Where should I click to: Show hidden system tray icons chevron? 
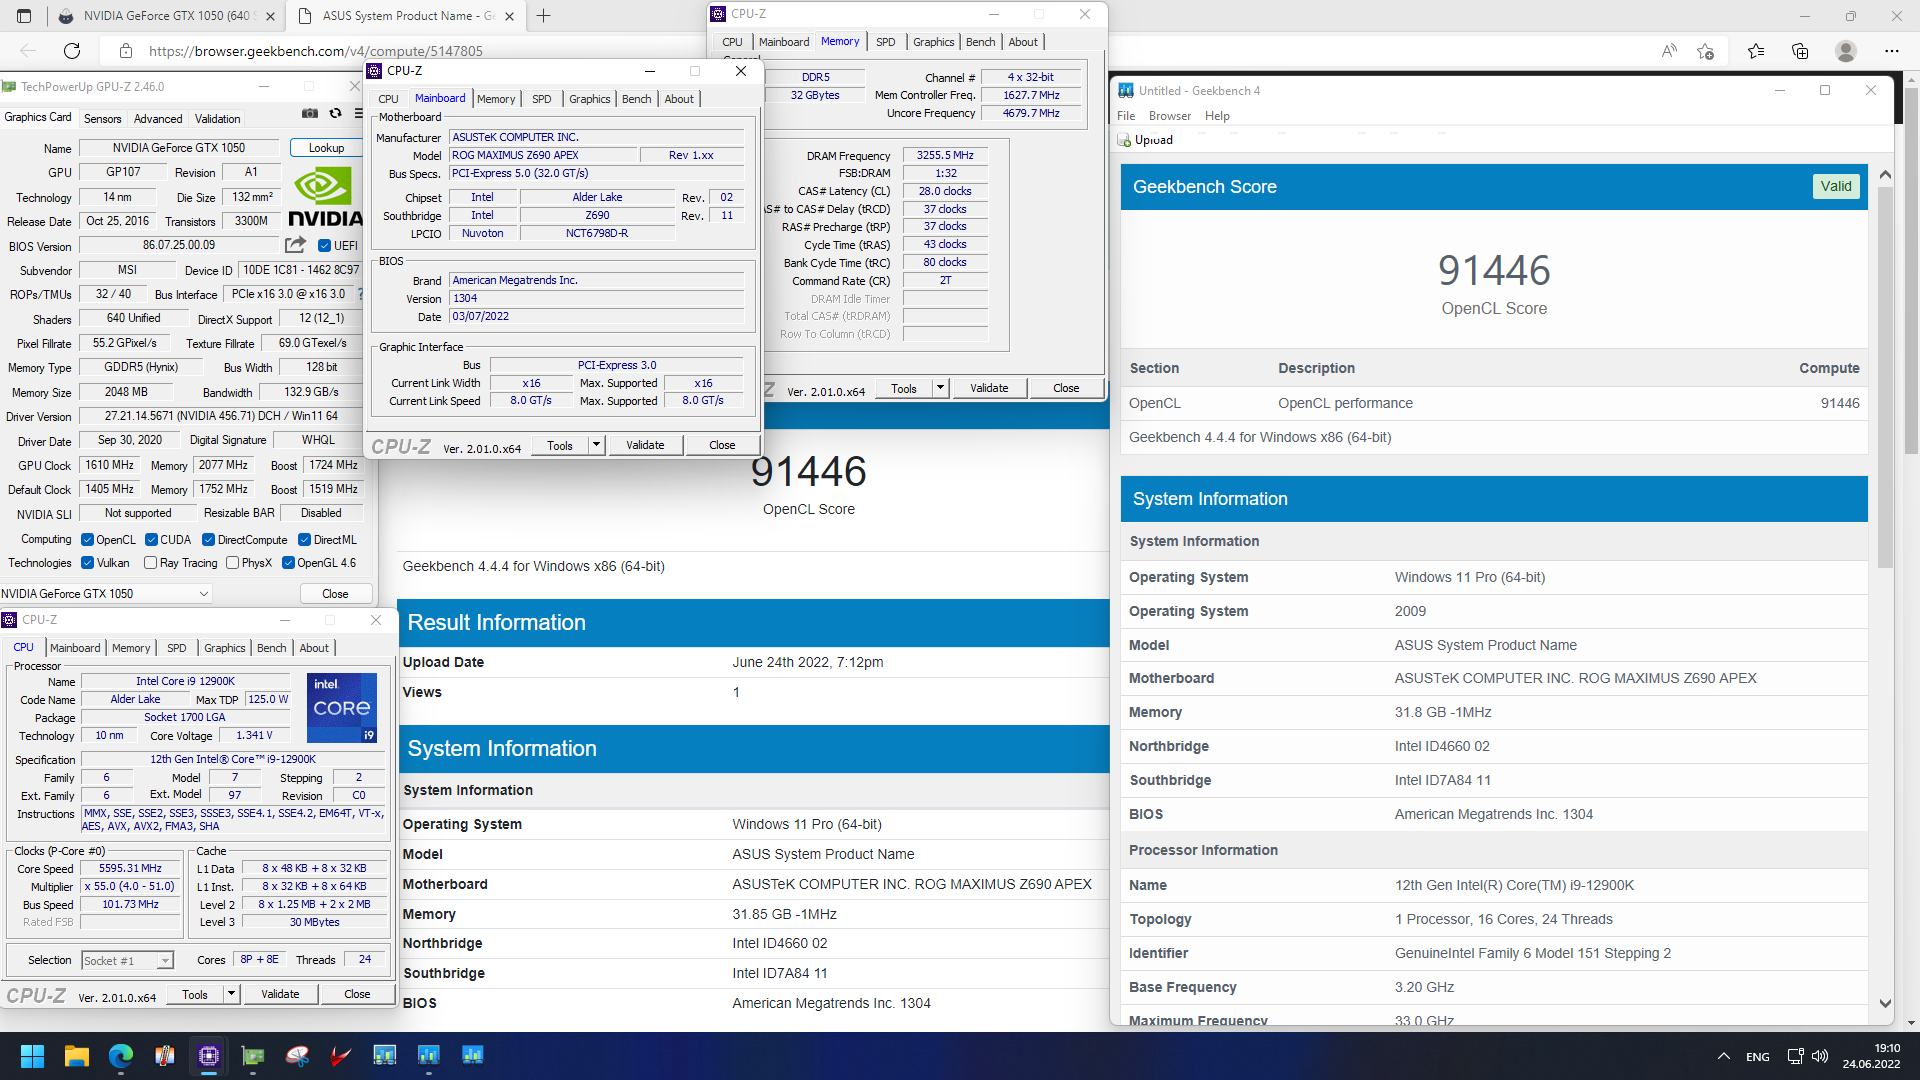[1724, 1056]
